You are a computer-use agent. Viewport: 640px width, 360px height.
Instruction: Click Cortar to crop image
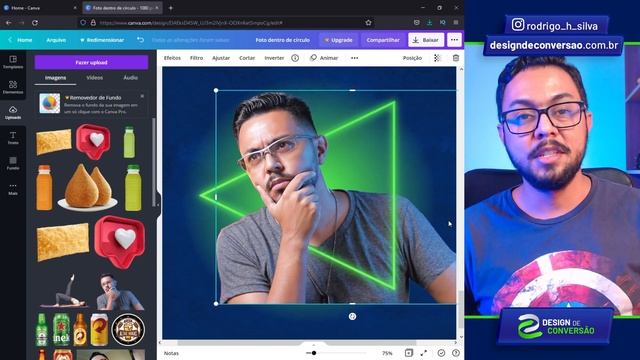coord(247,58)
